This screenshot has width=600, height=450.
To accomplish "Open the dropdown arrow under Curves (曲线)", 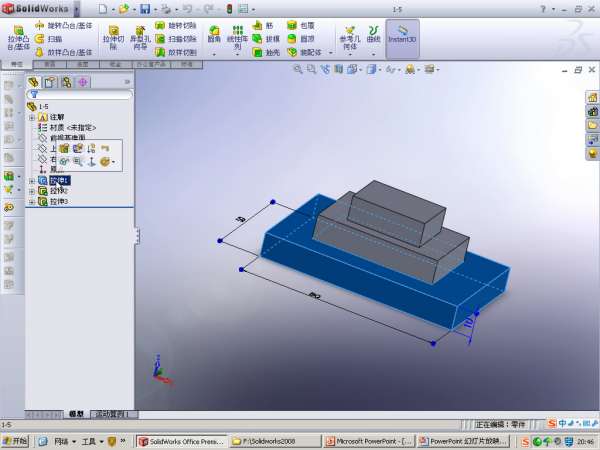I will click(x=373, y=55).
